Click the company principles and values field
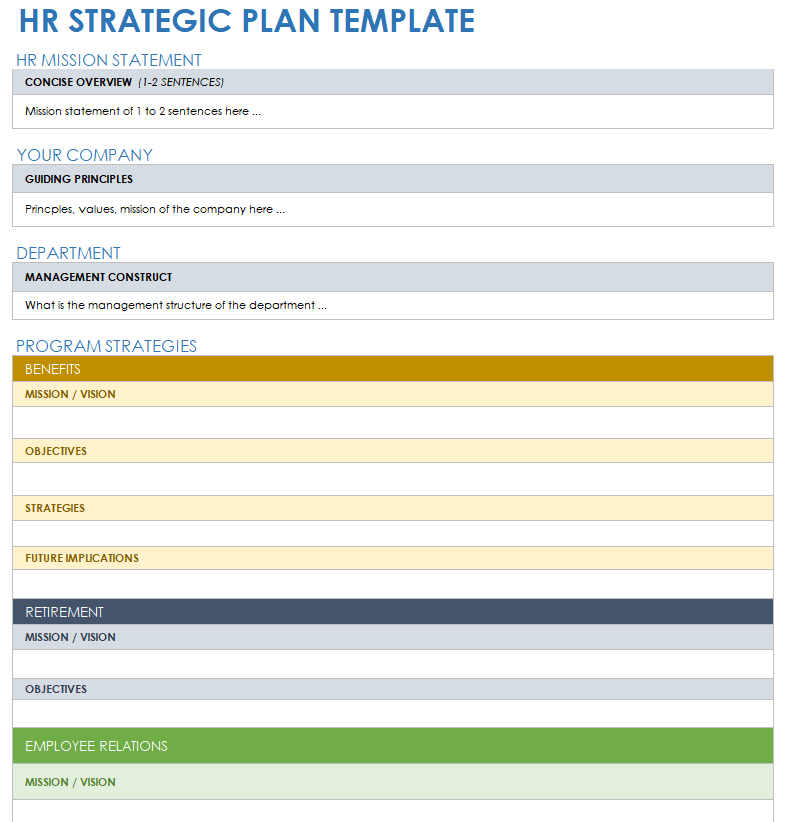 point(392,209)
